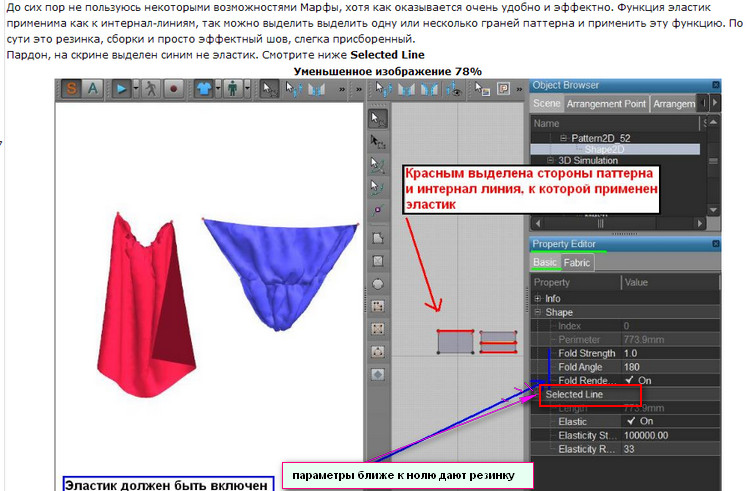Toggle the Fold Rendering On checkbox
The width and height of the screenshot is (750, 491).
(x=631, y=381)
